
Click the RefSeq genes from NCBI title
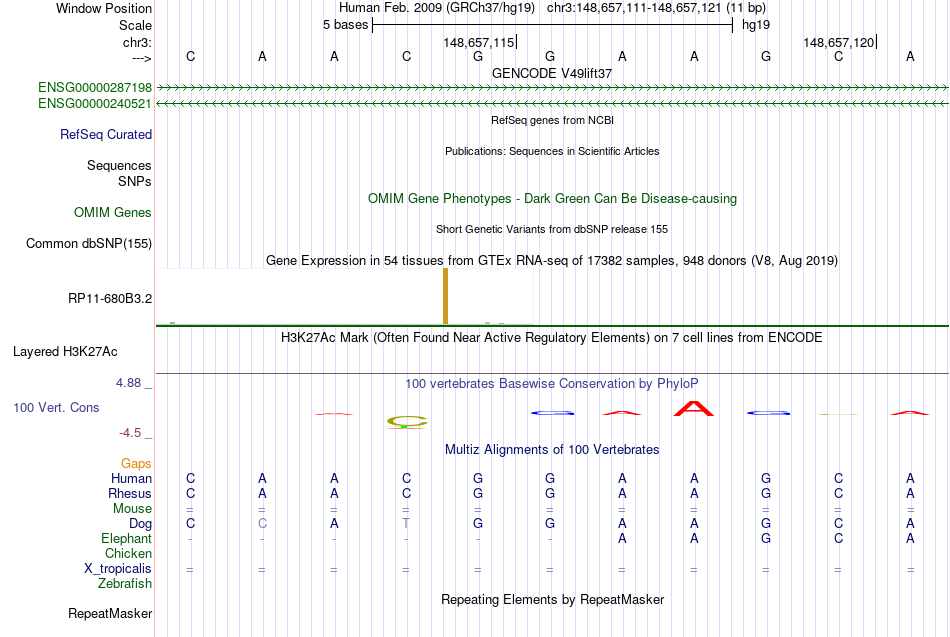click(x=553, y=120)
